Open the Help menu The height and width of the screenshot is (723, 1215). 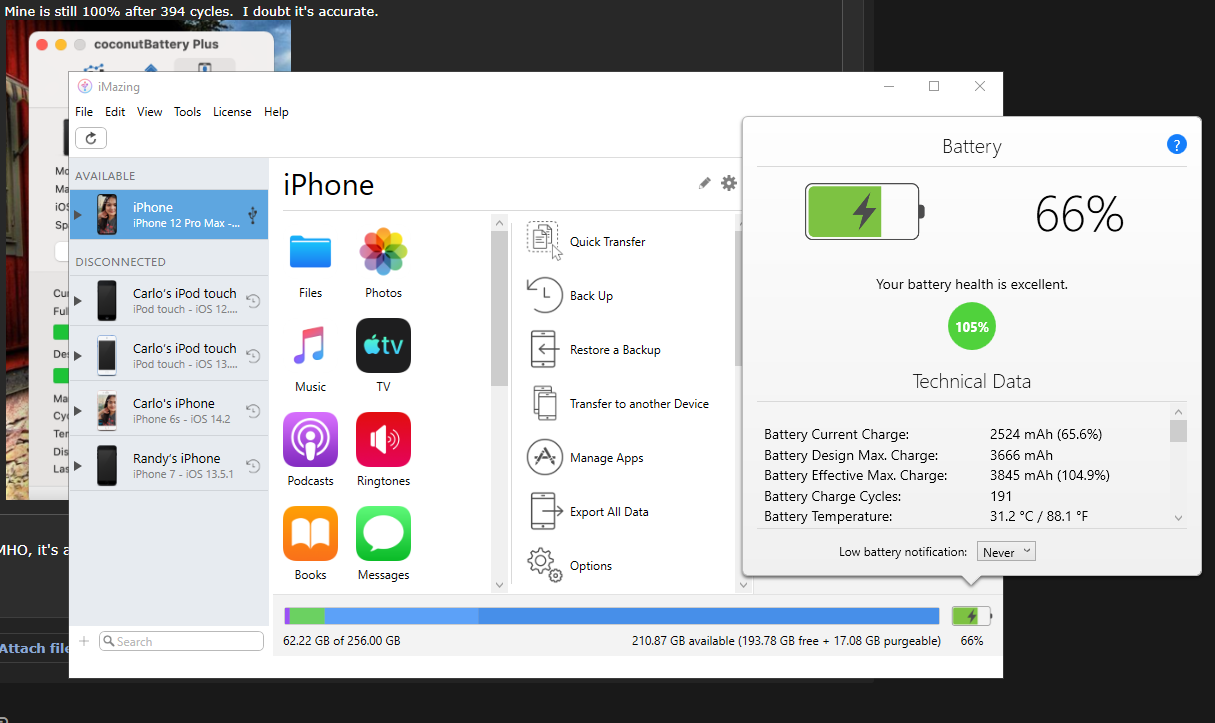pyautogui.click(x=276, y=112)
